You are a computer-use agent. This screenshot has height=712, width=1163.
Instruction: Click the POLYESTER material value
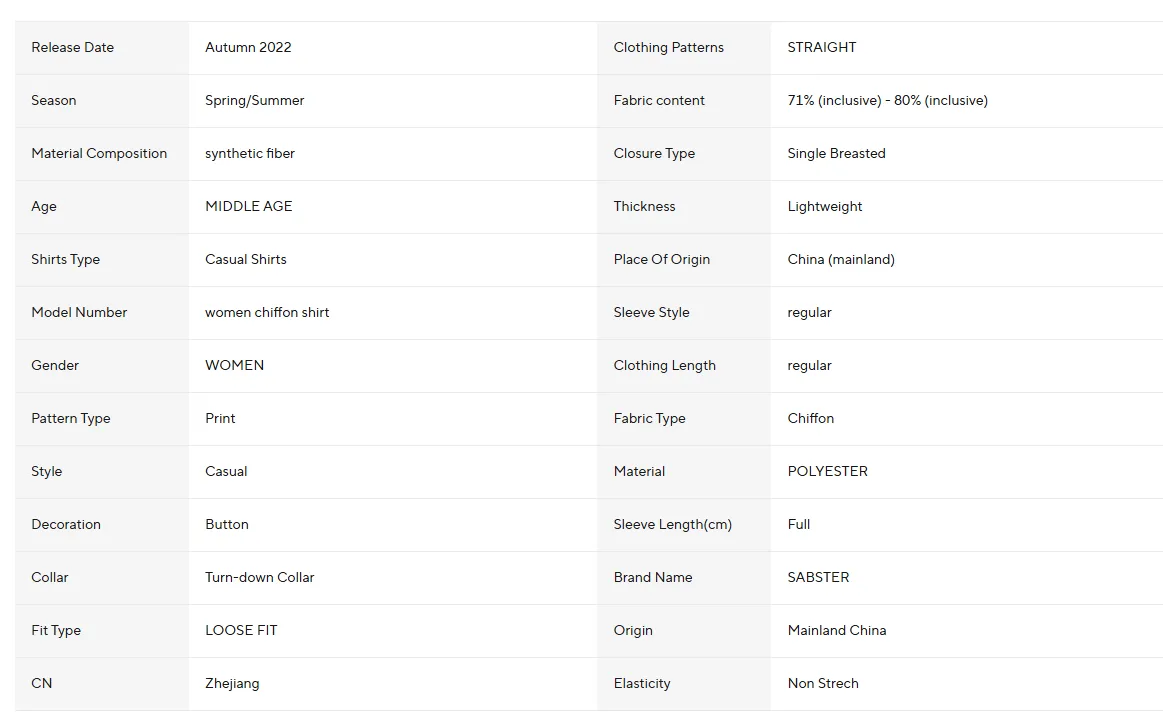click(x=828, y=472)
